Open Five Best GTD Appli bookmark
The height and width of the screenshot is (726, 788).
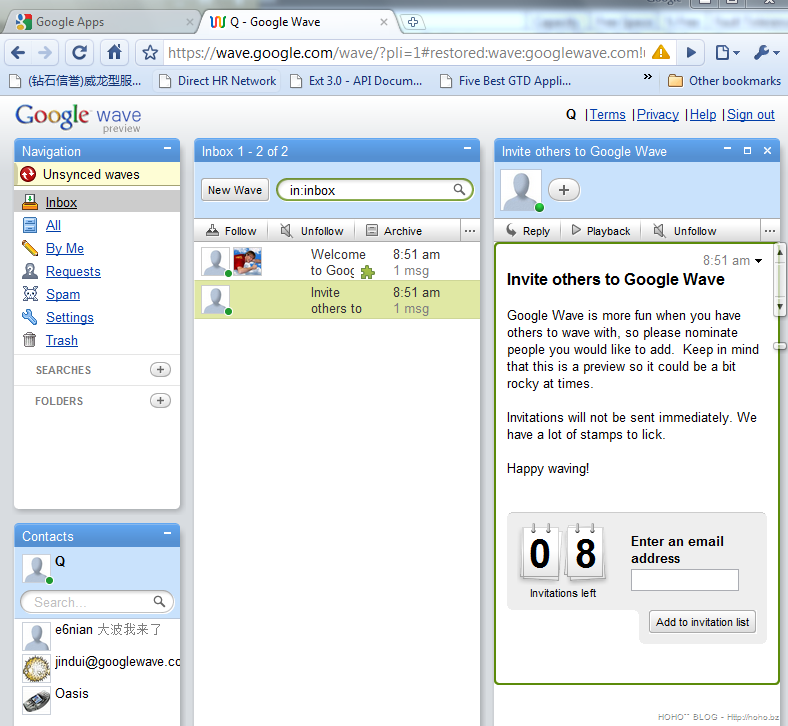coord(506,81)
